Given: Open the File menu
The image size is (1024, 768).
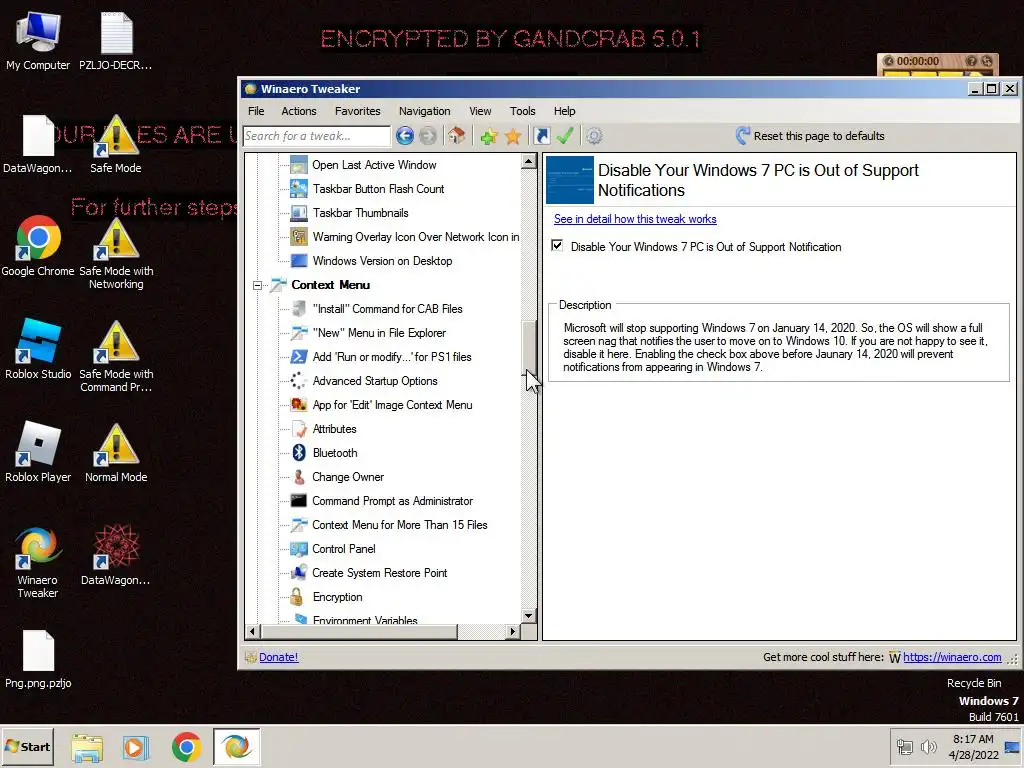Looking at the screenshot, I should [x=256, y=111].
